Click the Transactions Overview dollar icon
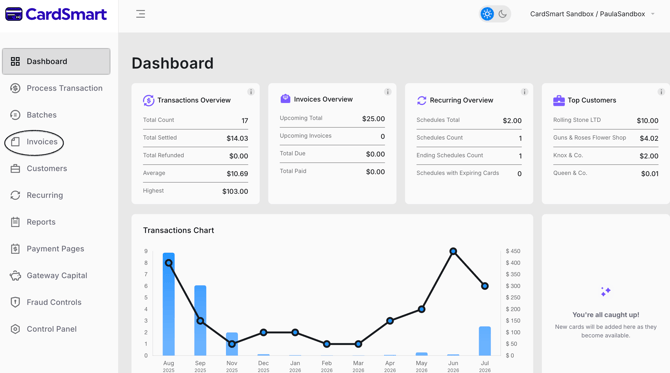This screenshot has width=670, height=373. pos(148,100)
